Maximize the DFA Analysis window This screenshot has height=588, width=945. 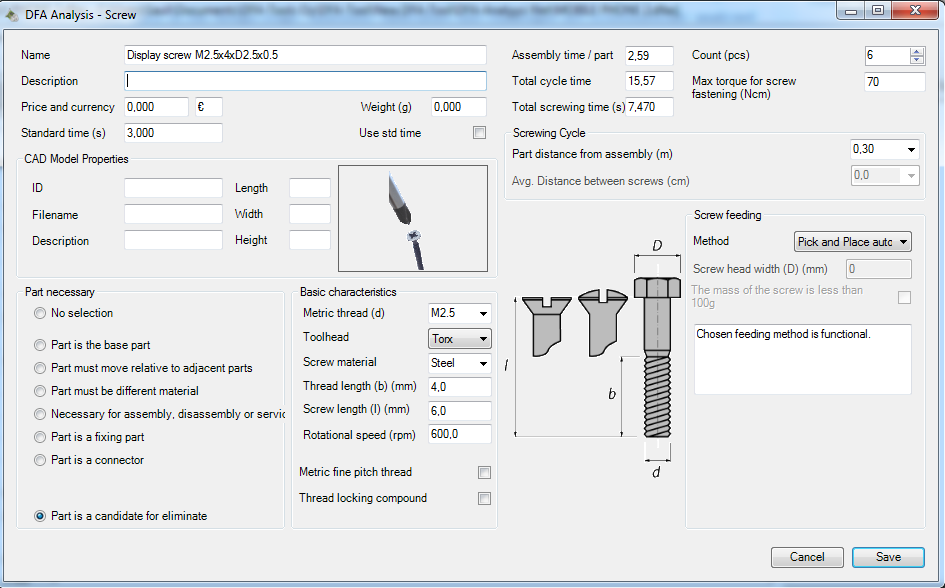pos(878,10)
